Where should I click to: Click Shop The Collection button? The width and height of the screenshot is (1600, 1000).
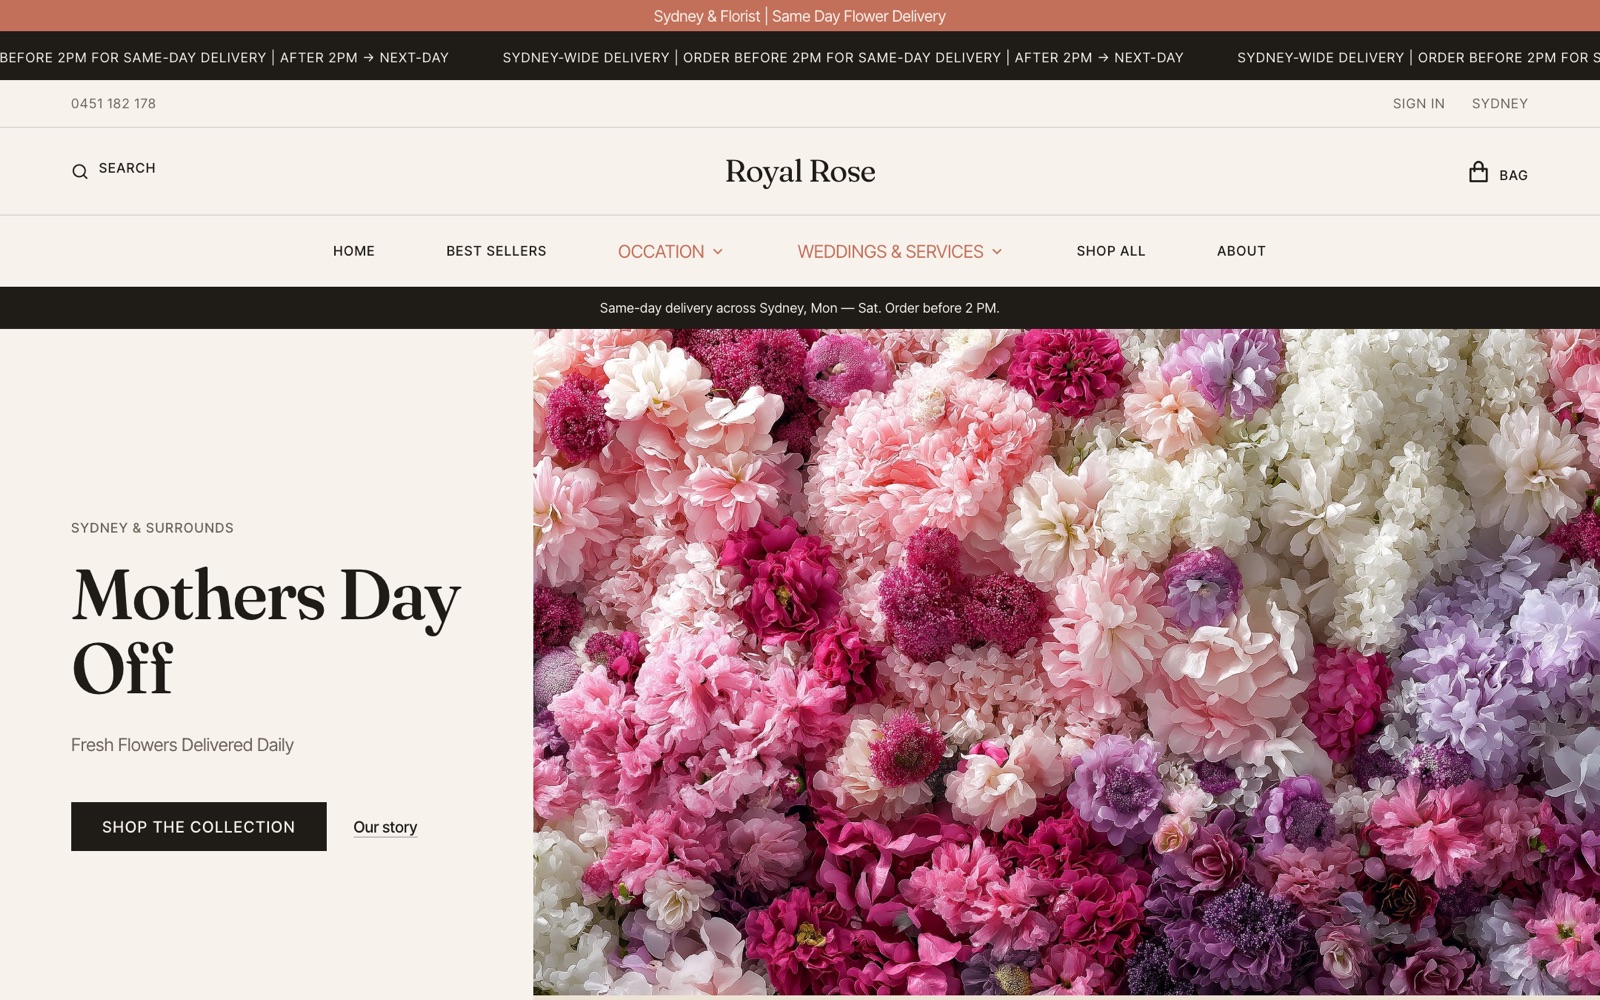[199, 827]
